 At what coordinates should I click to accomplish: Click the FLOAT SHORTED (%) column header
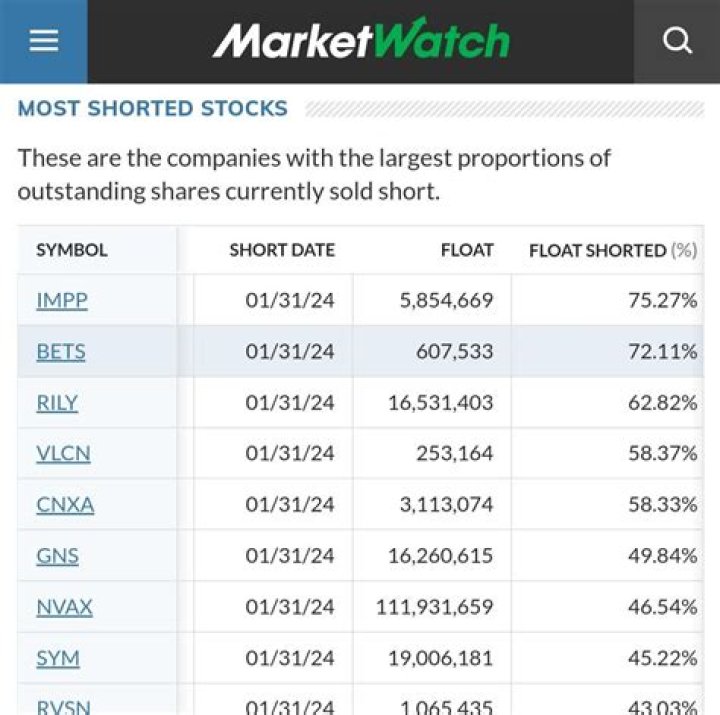pyautogui.click(x=612, y=250)
